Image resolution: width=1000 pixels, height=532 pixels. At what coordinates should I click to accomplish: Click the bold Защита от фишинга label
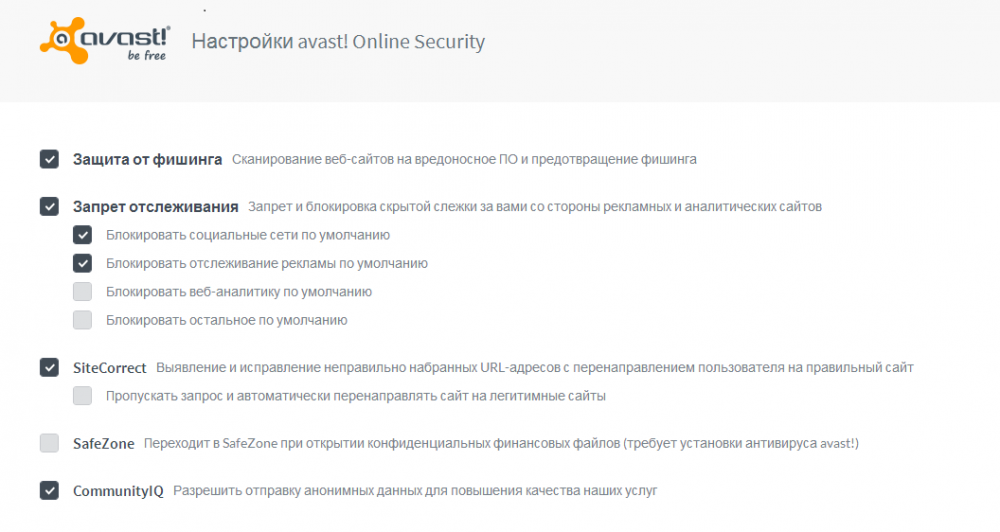coord(147,159)
